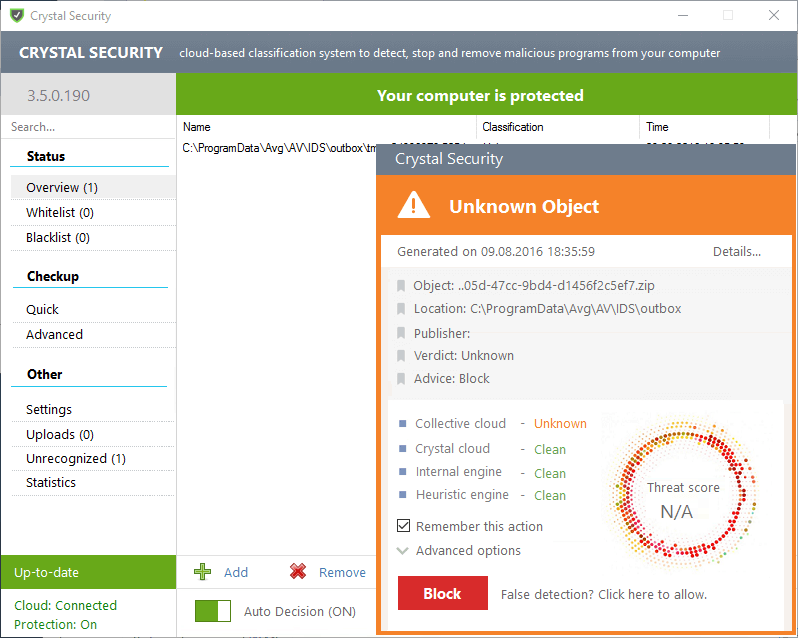
Task: Click Protection: On status text
Action: click(55, 624)
